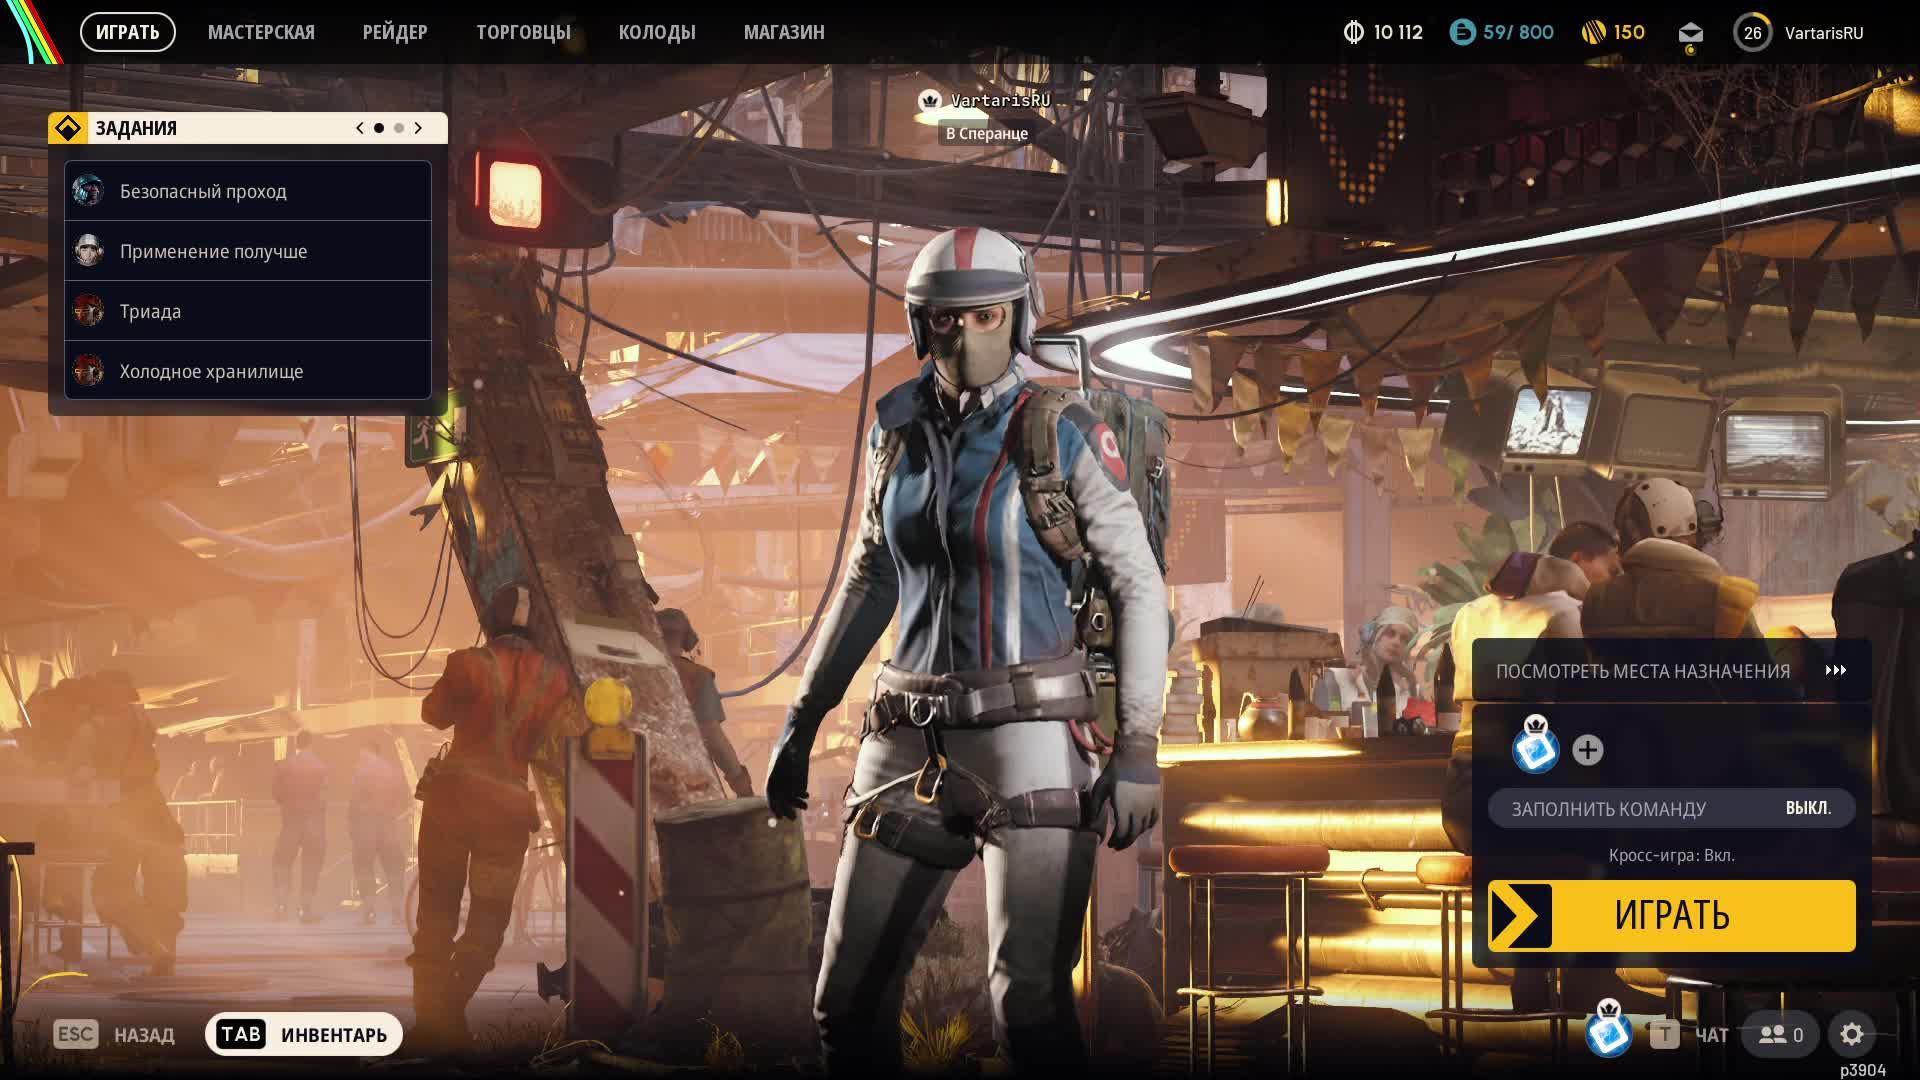Viewport: 1920px width, 1080px height.
Task: Click the Триада quest icon
Action: tap(90, 311)
